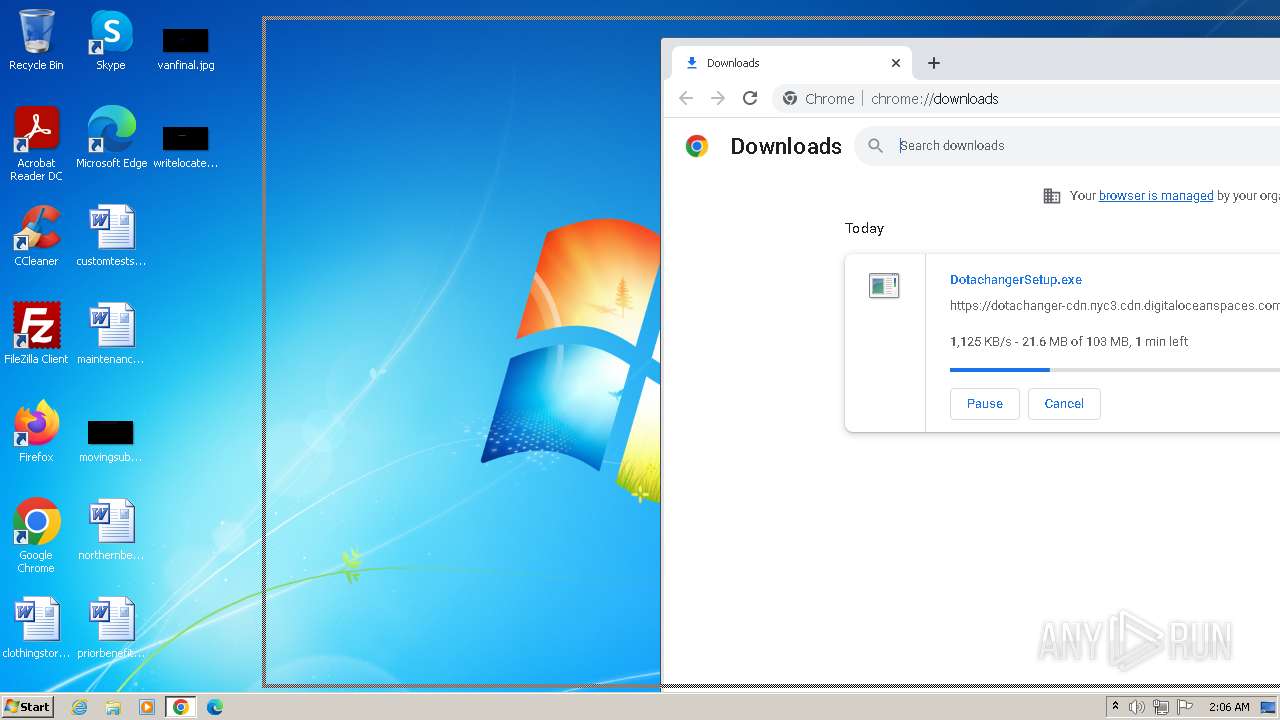
Task: Select the northernbe Word document
Action: pyautogui.click(x=111, y=531)
